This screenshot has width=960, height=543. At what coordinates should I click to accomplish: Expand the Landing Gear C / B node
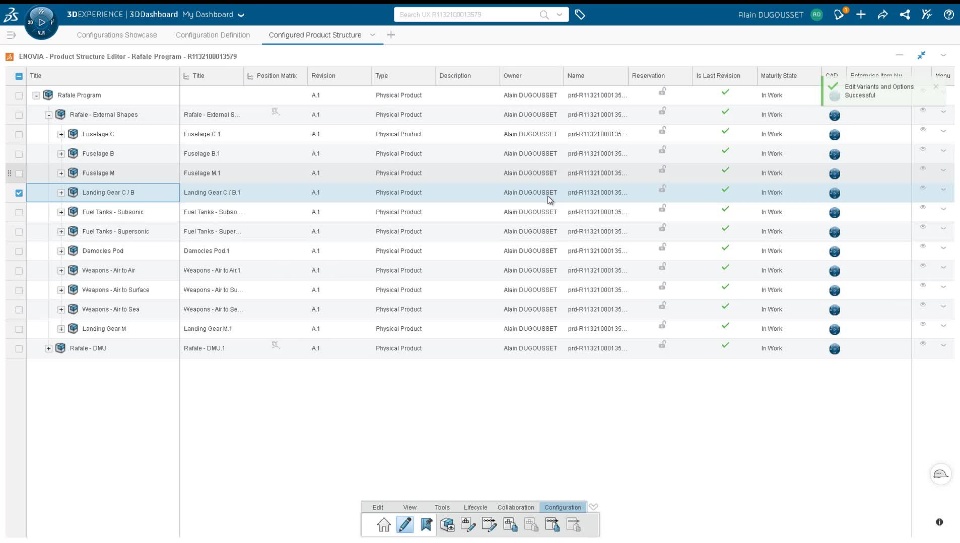click(61, 193)
